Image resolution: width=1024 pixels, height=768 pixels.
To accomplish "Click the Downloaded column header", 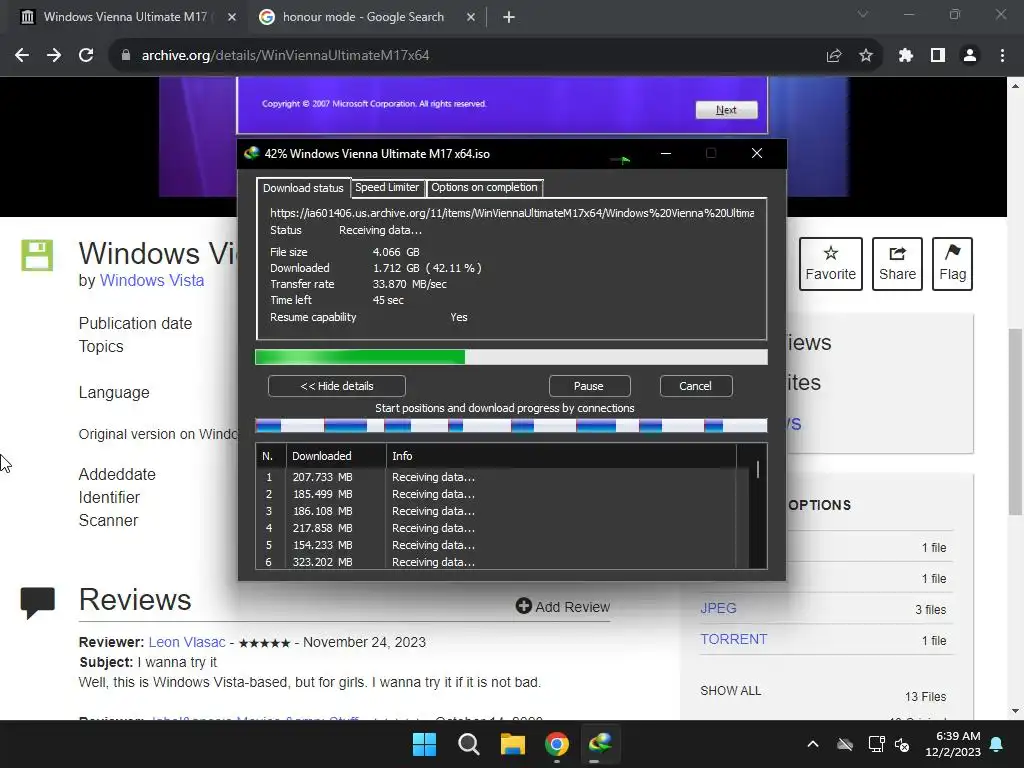I will click(x=336, y=456).
